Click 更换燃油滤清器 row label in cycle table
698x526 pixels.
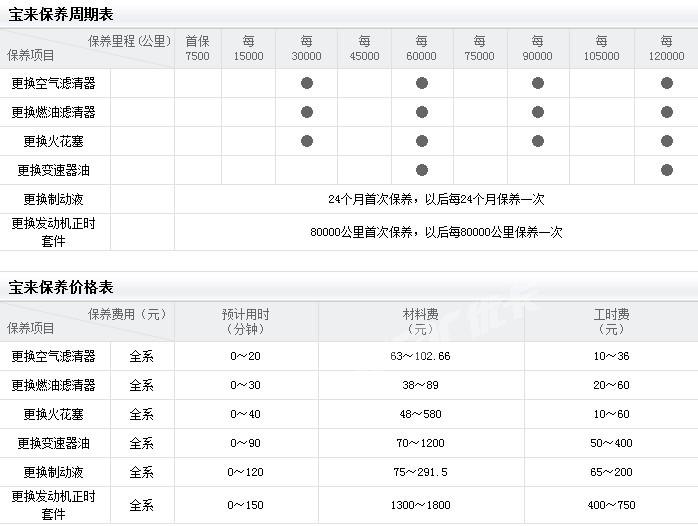53,112
